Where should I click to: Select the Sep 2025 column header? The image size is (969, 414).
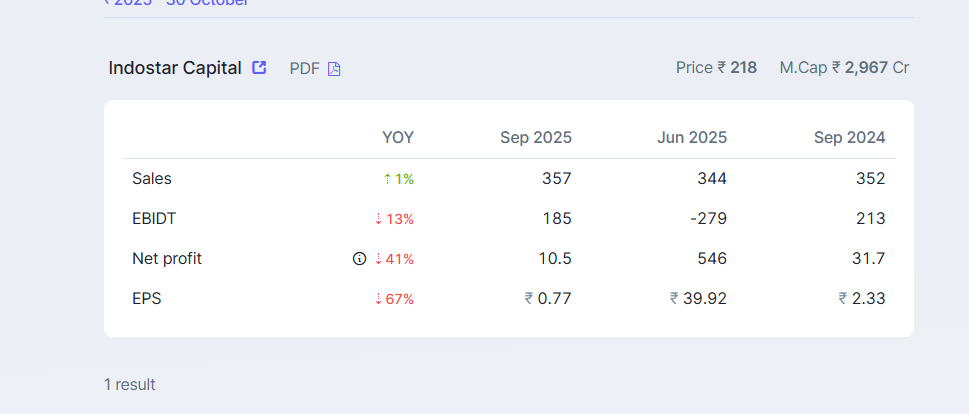pyautogui.click(x=535, y=138)
